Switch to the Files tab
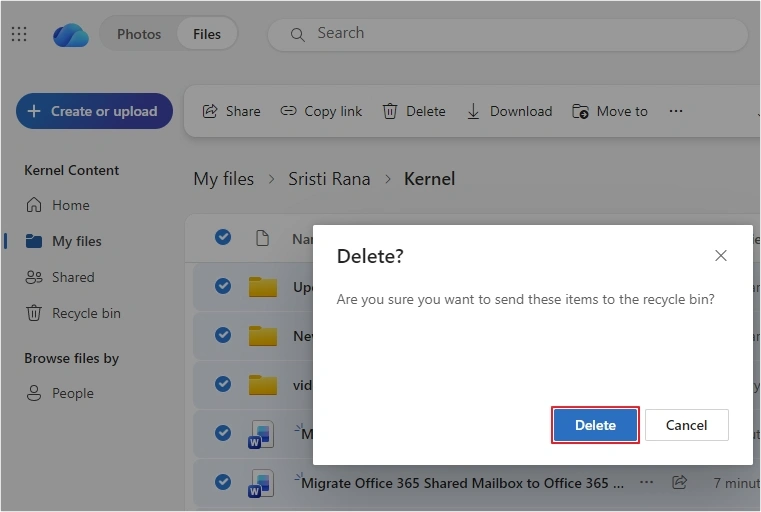 click(207, 34)
